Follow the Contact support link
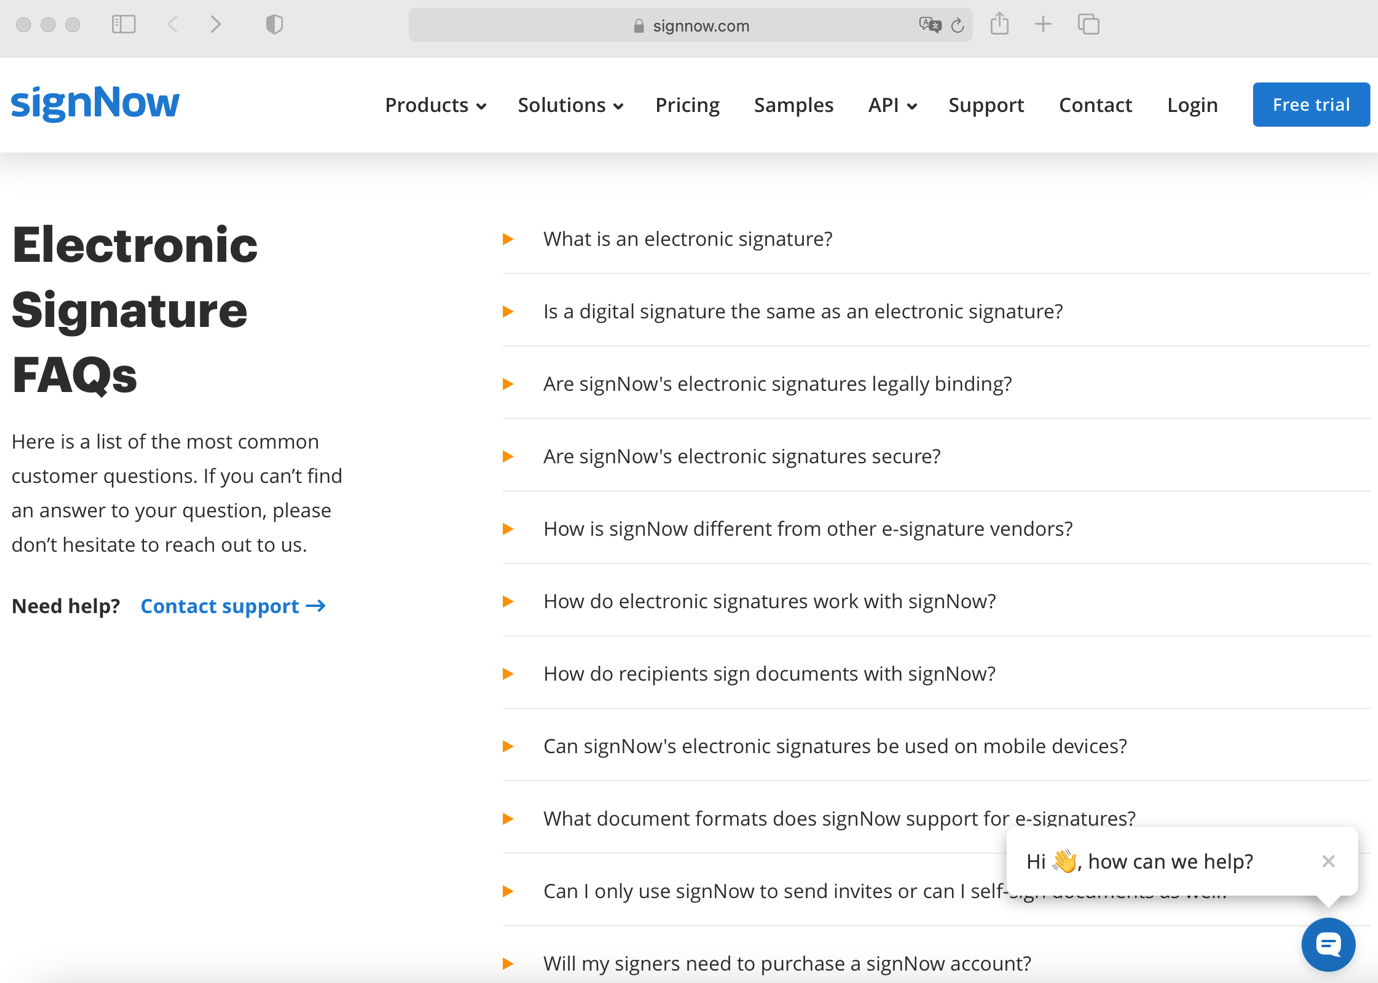 [x=232, y=606]
